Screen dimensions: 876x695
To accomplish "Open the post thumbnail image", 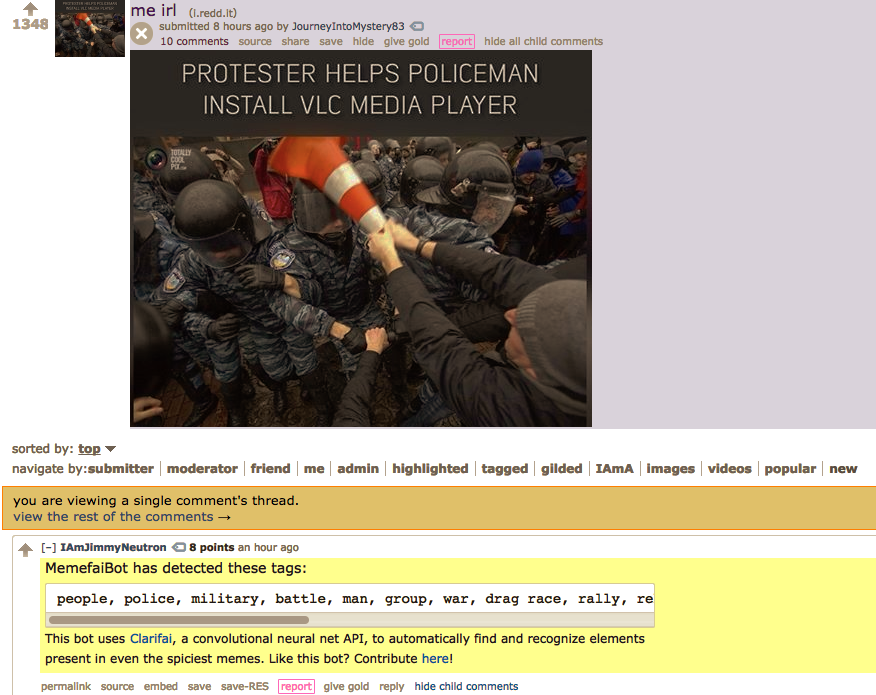I will point(89,28).
